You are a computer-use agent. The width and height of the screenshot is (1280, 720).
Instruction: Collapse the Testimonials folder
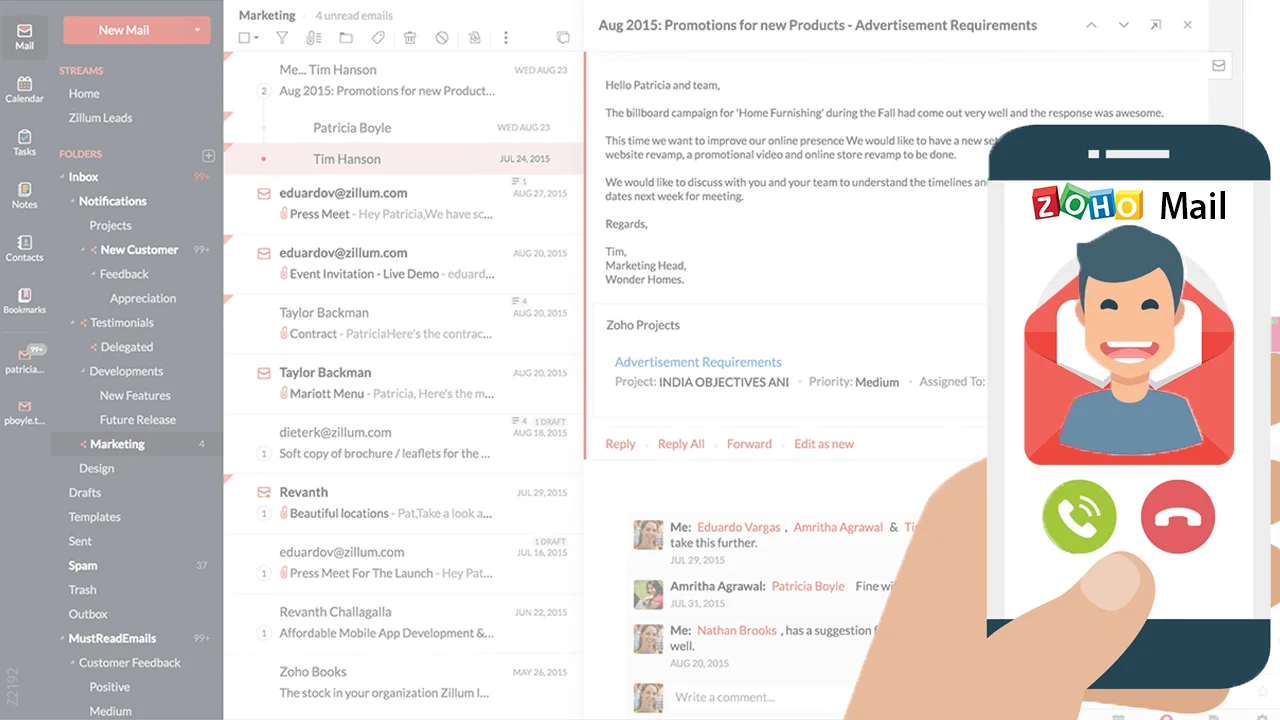pos(73,323)
